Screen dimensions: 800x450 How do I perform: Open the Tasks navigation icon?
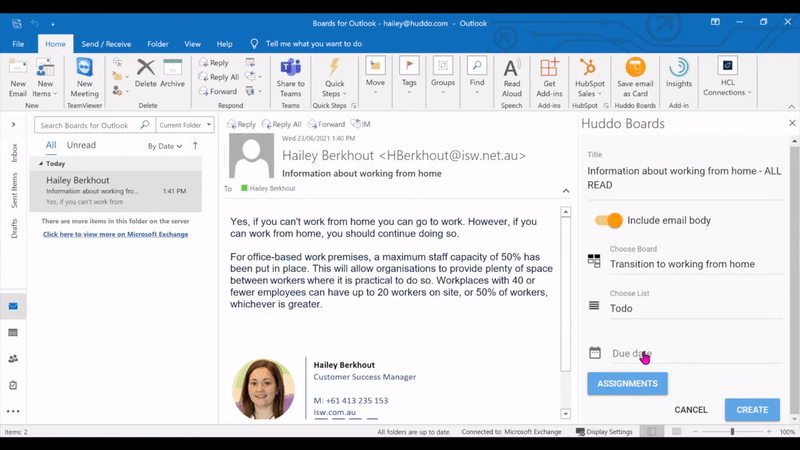click(x=13, y=385)
